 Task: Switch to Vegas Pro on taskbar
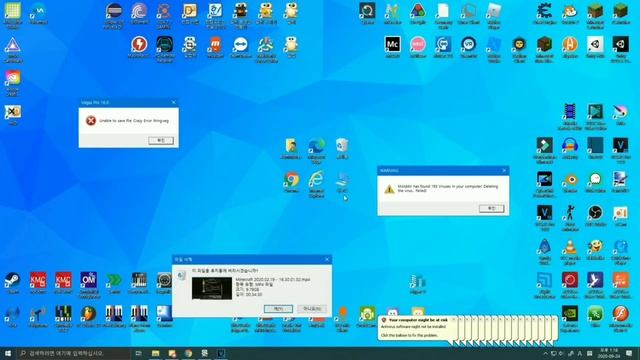click(x=221, y=353)
